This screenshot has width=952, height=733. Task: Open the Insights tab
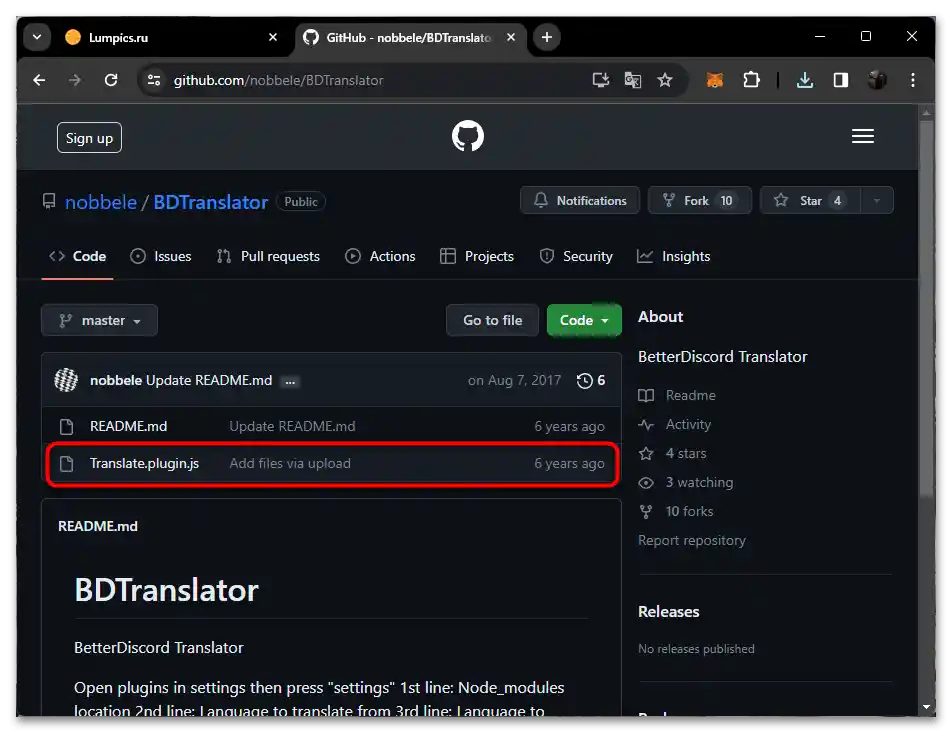673,256
